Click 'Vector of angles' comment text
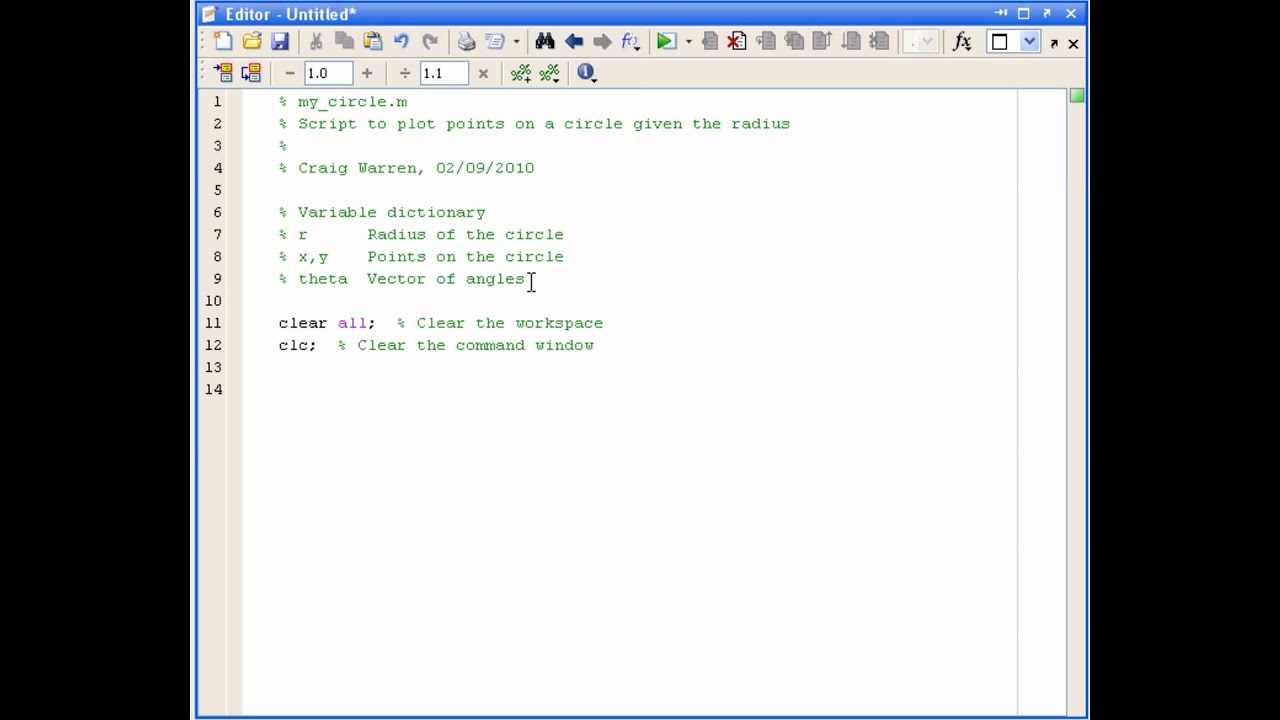The image size is (1280, 720). 445,279
